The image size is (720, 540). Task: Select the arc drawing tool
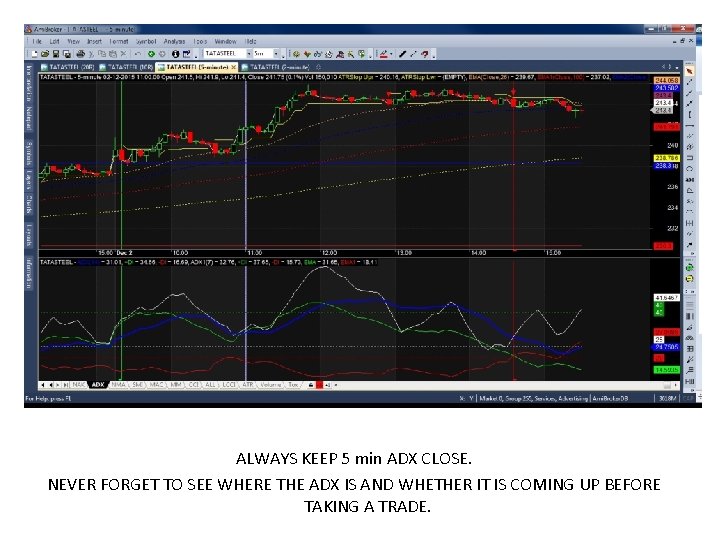(x=689, y=169)
